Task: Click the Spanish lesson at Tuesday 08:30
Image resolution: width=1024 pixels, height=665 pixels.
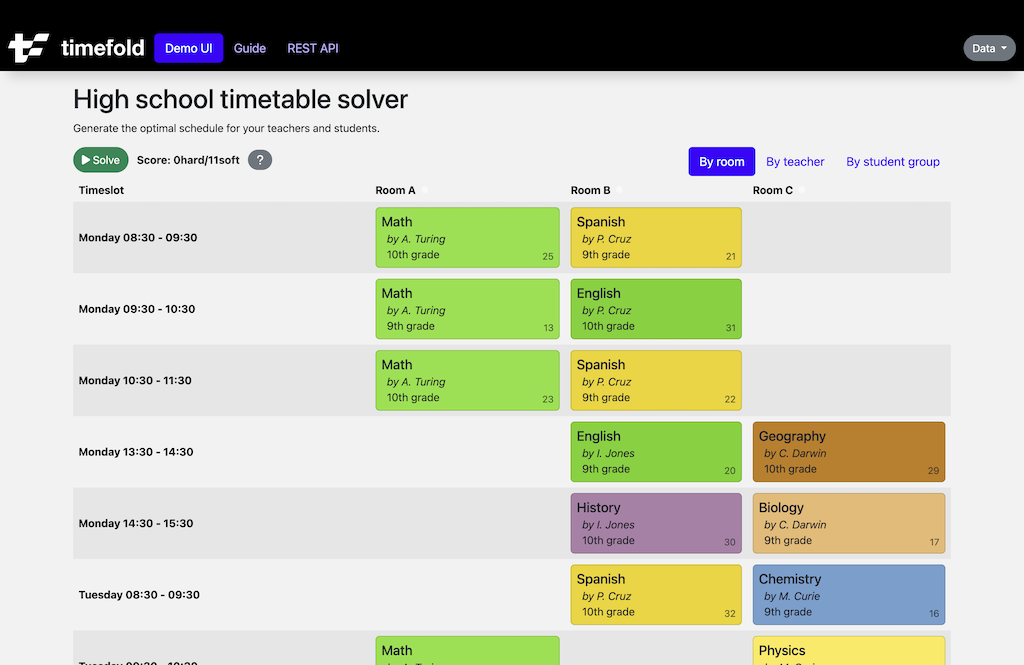Action: [x=655, y=594]
